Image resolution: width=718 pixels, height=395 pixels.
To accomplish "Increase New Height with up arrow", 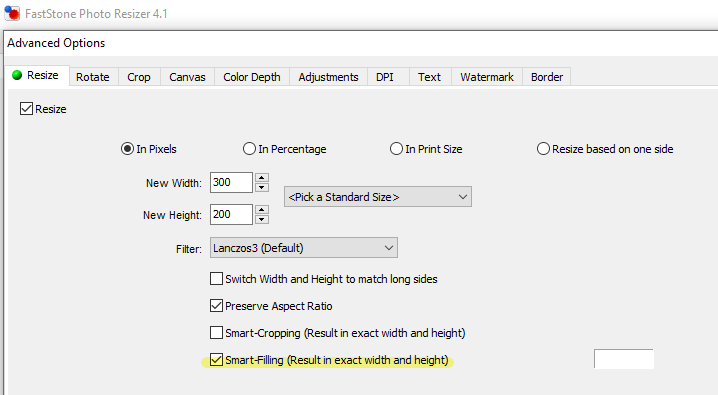I will tap(261, 210).
